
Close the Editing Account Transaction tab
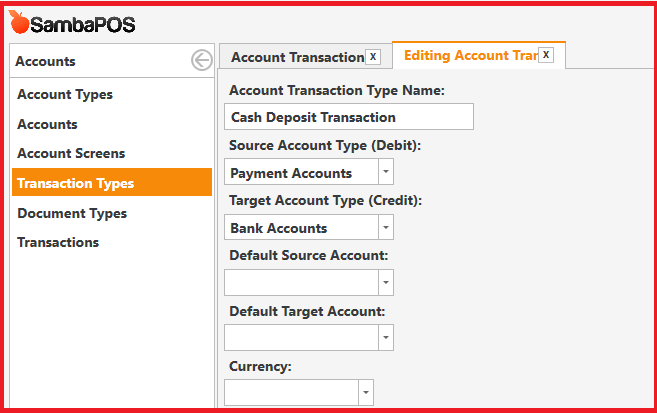pos(546,55)
